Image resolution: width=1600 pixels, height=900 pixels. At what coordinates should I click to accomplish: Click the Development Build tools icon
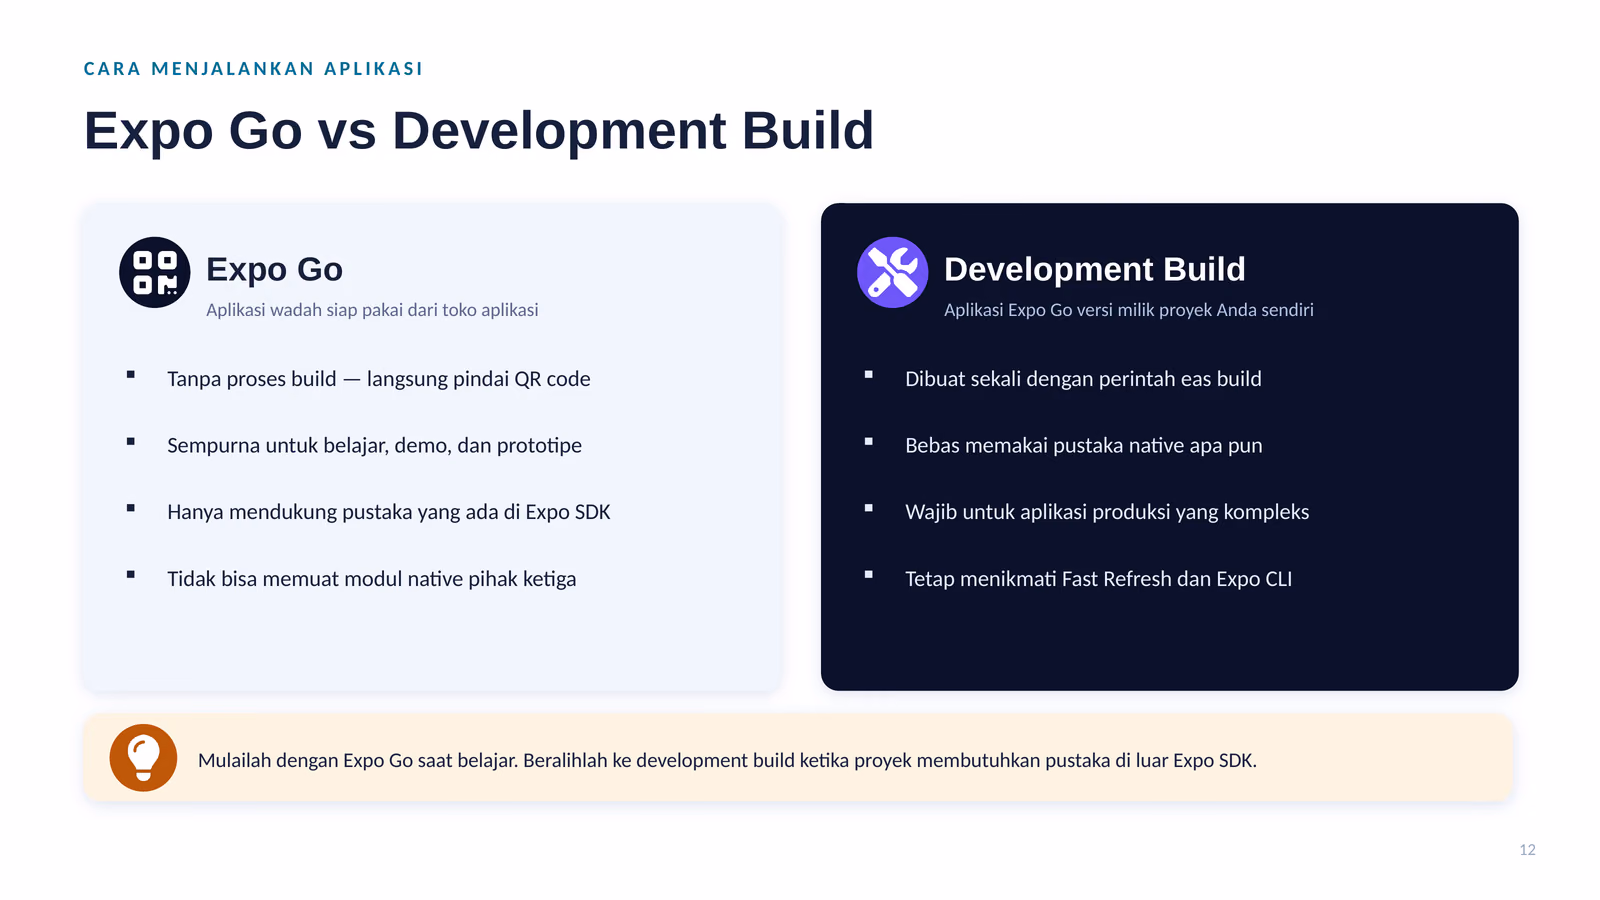tap(893, 272)
